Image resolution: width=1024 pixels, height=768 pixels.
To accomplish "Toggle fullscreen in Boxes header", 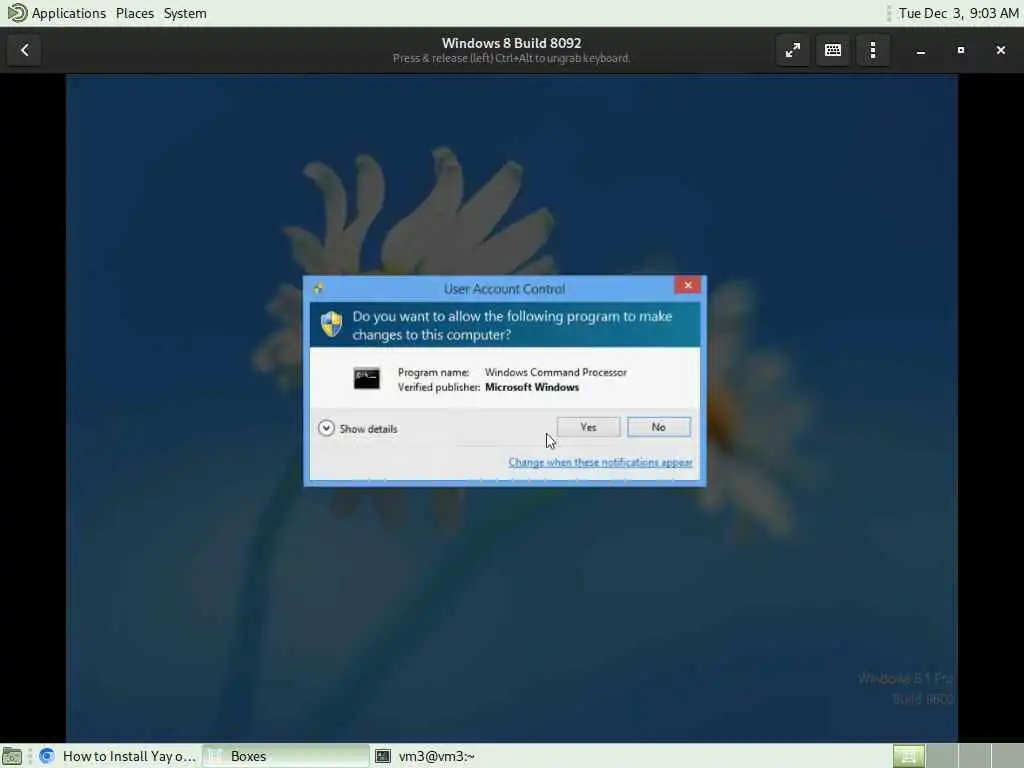I will [793, 50].
